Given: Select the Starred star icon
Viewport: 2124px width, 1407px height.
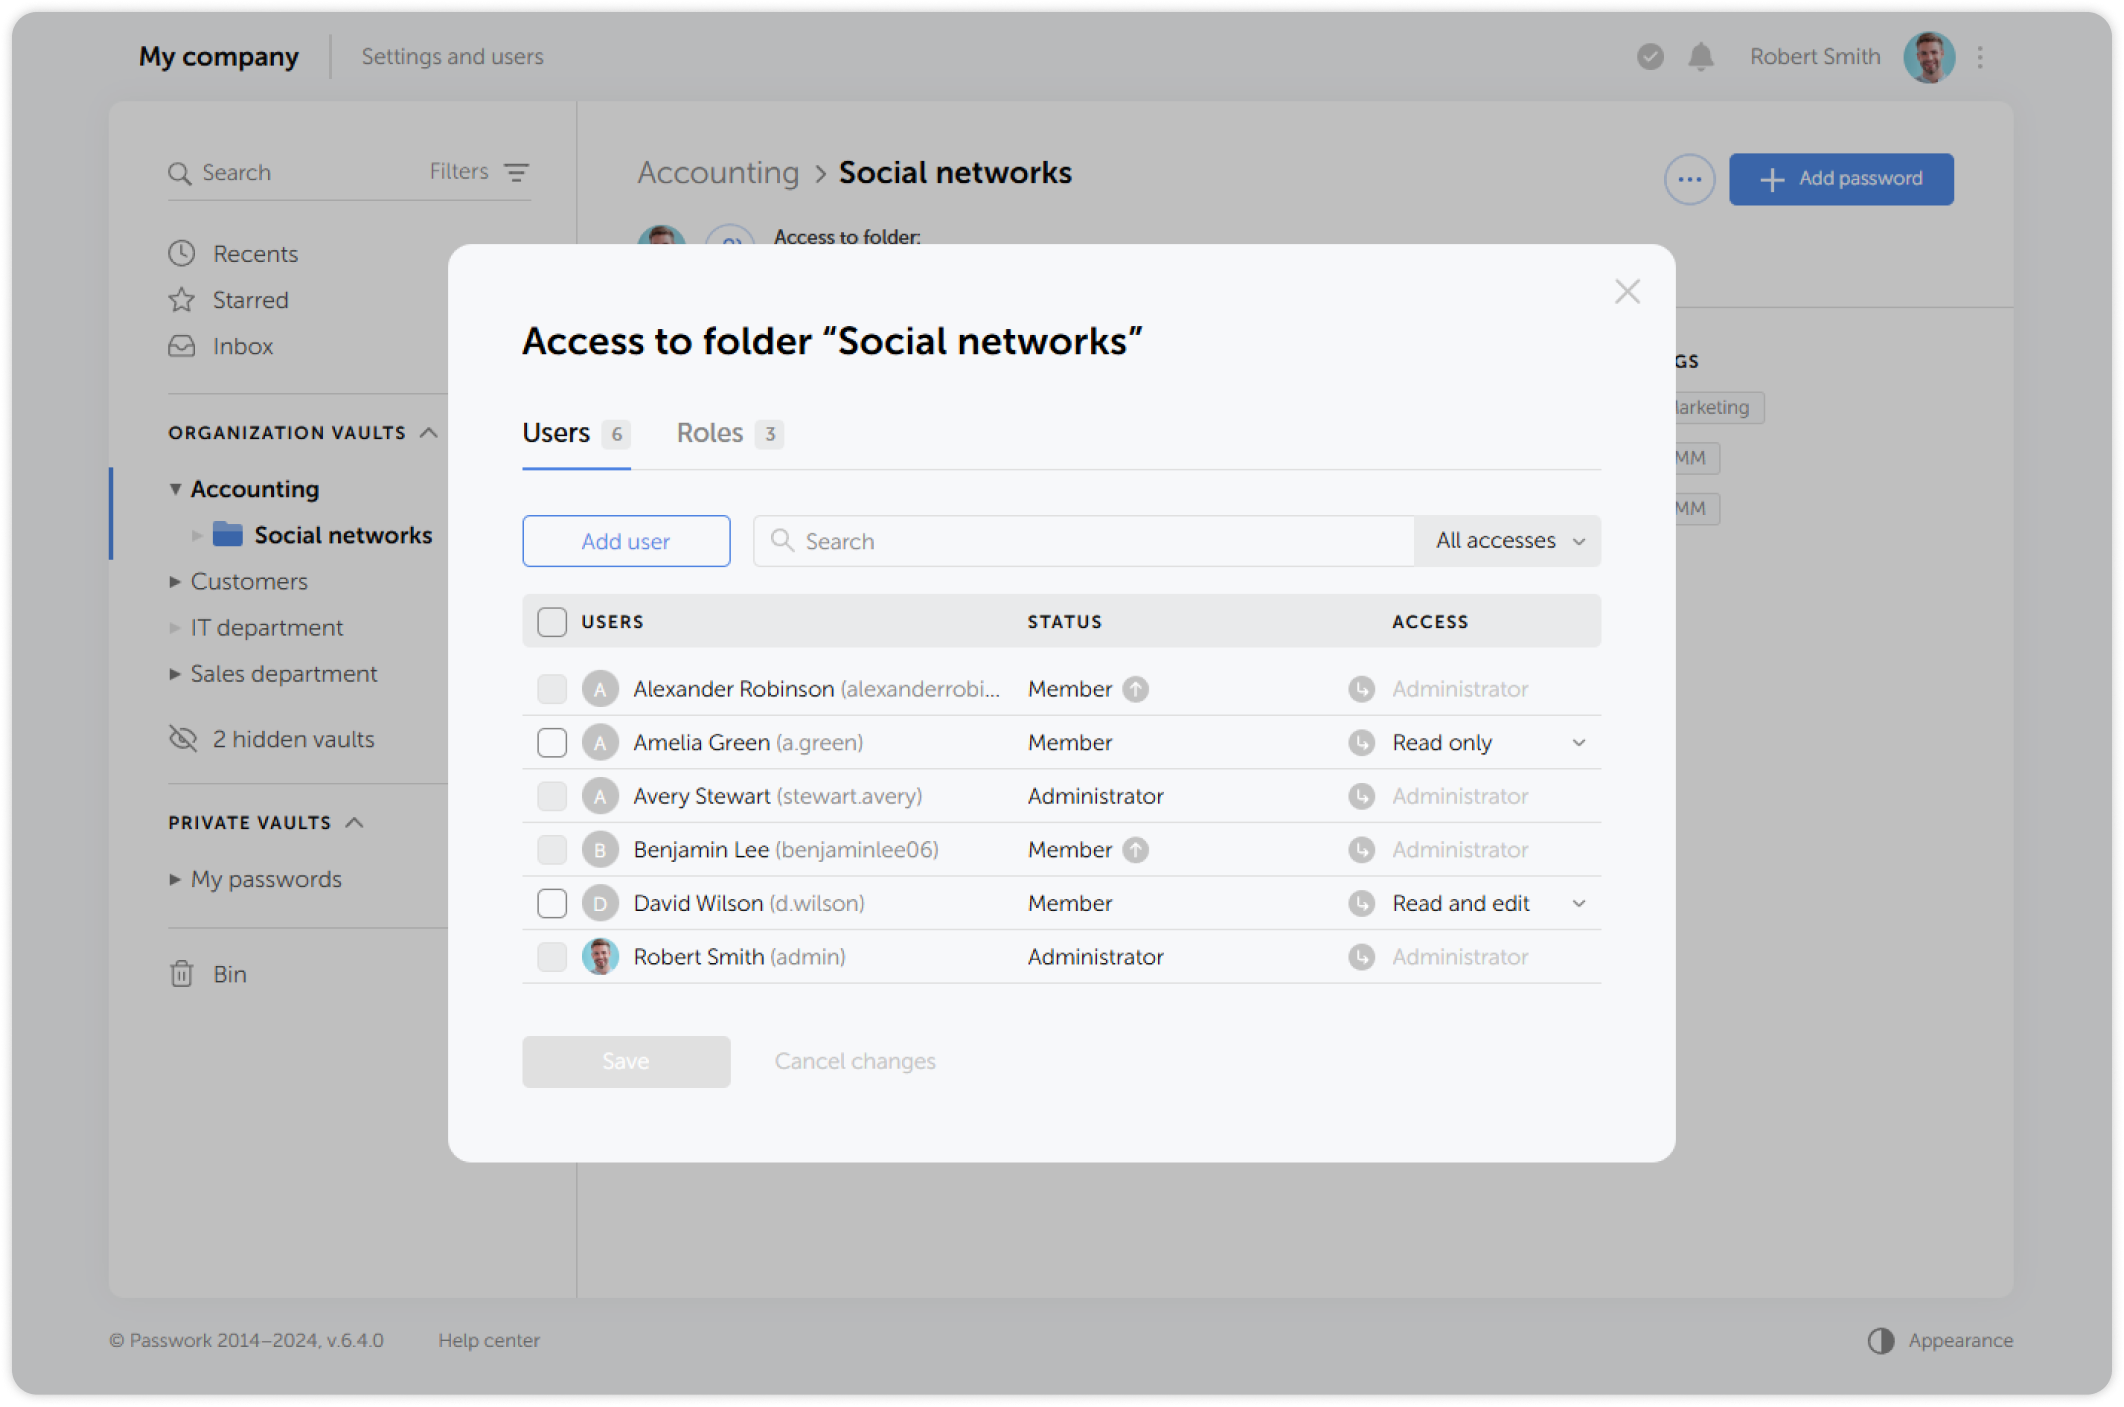Looking at the screenshot, I should (x=181, y=299).
